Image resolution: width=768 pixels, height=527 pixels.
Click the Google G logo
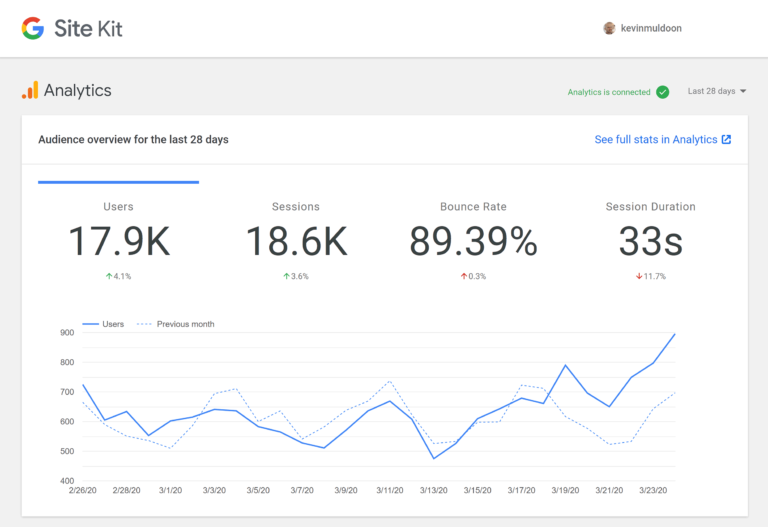coord(33,28)
